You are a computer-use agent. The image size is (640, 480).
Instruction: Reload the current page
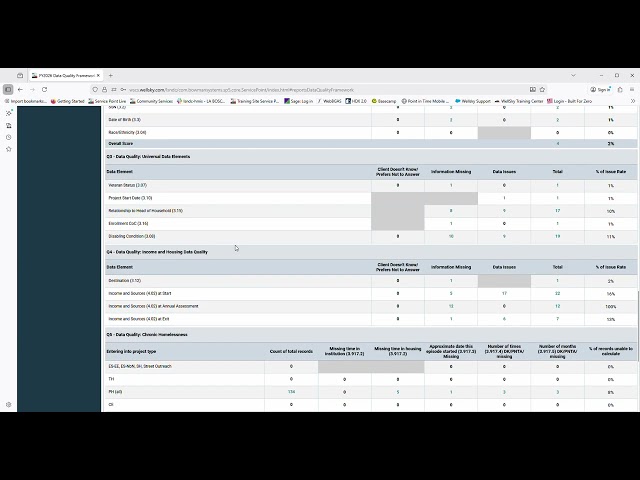[x=44, y=89]
